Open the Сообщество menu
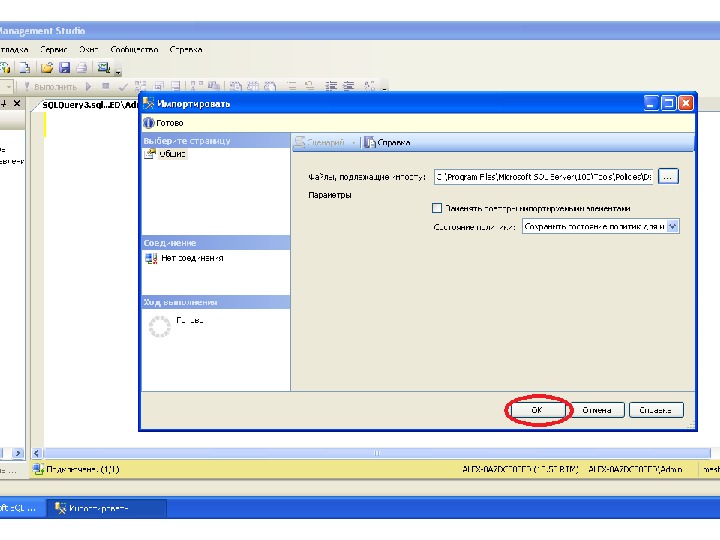The height and width of the screenshot is (540, 720). (x=134, y=50)
